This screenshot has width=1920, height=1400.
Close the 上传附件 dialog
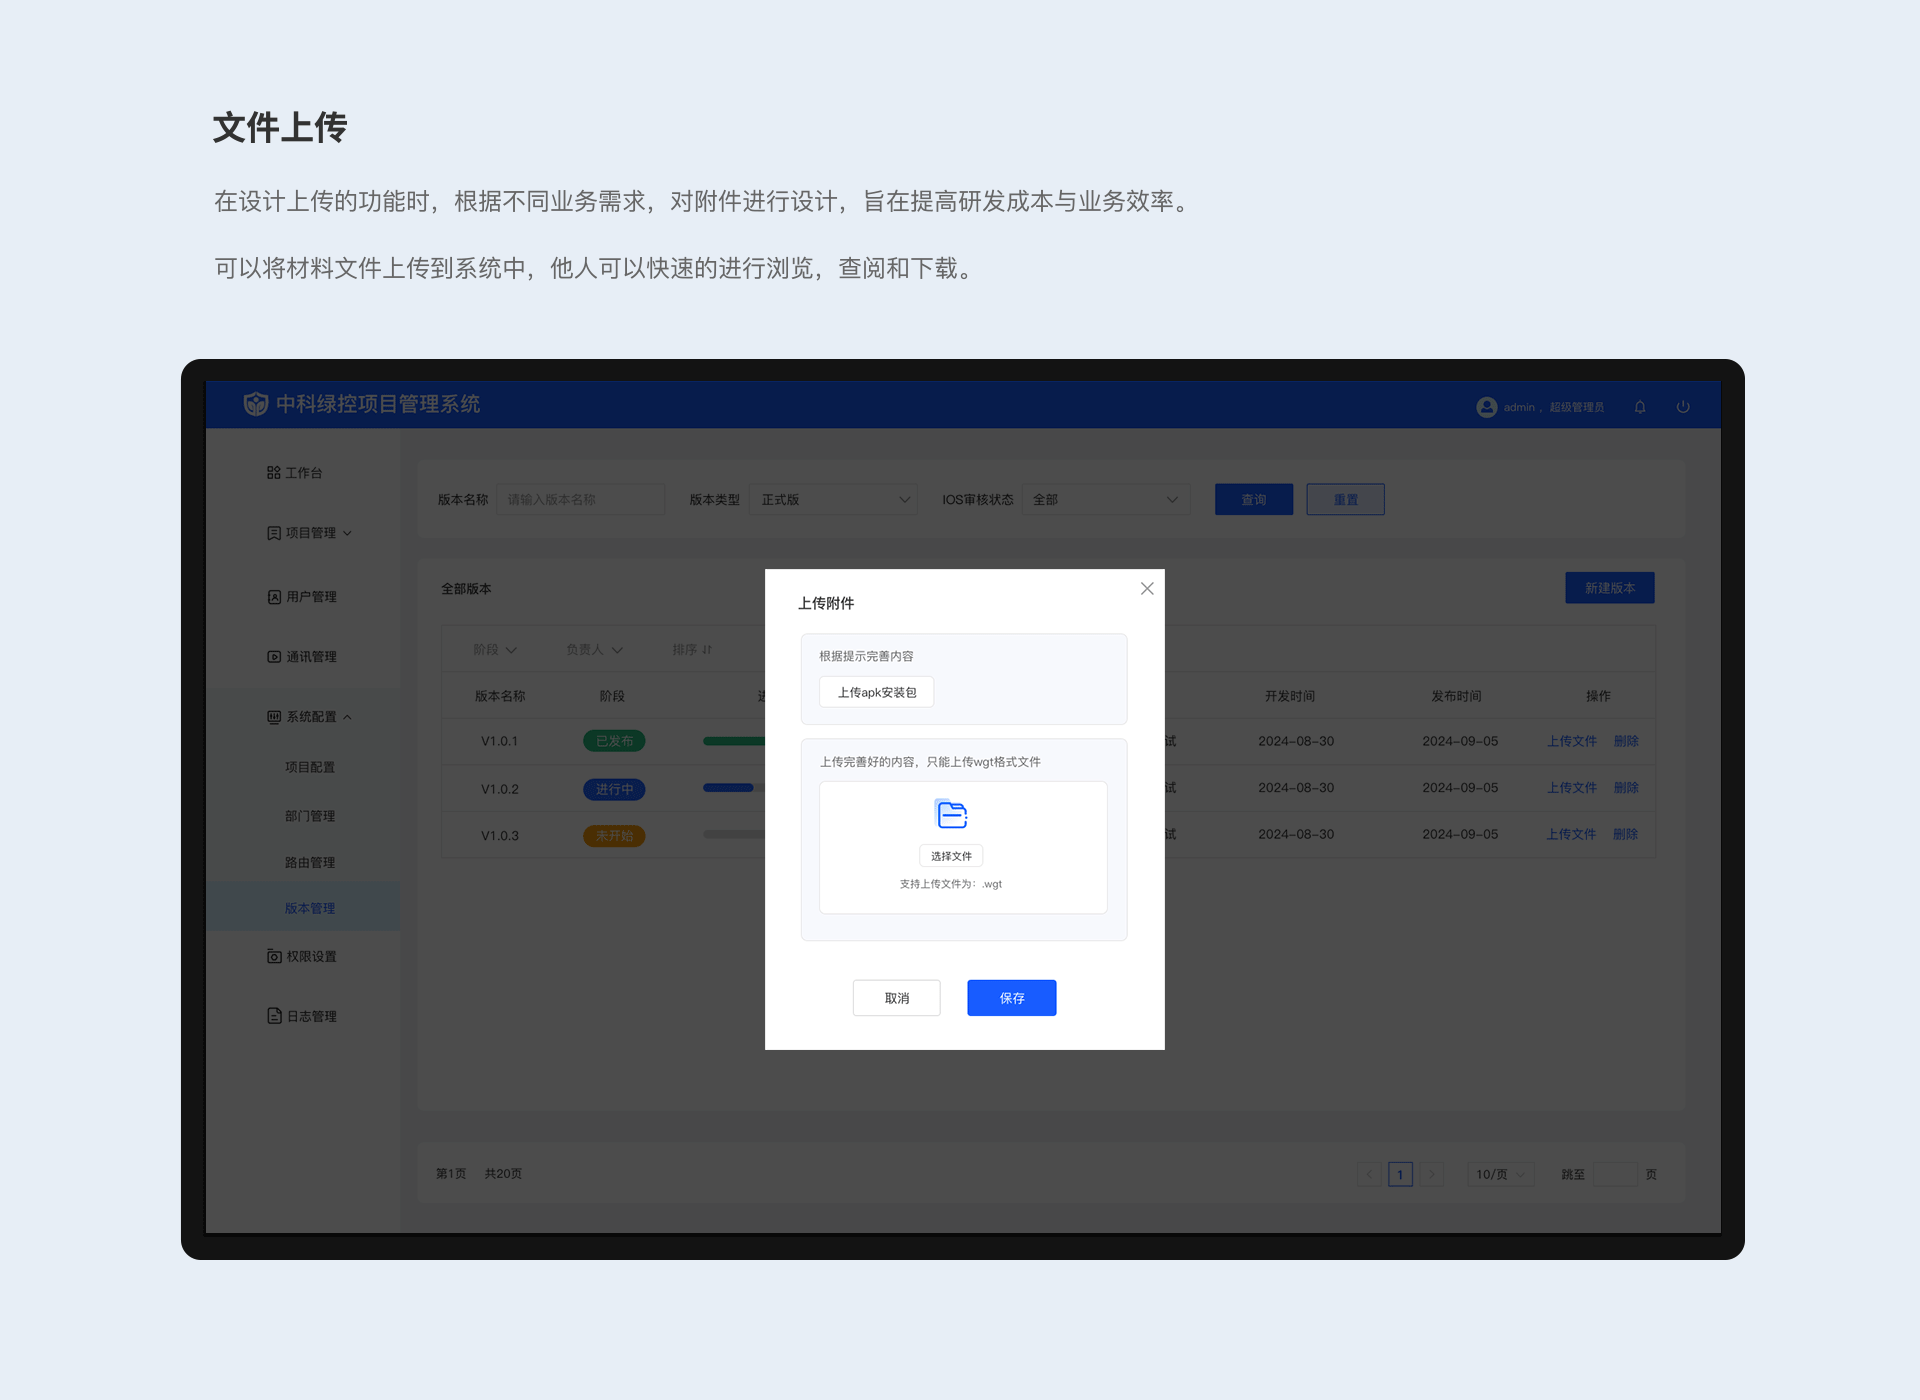[1147, 589]
